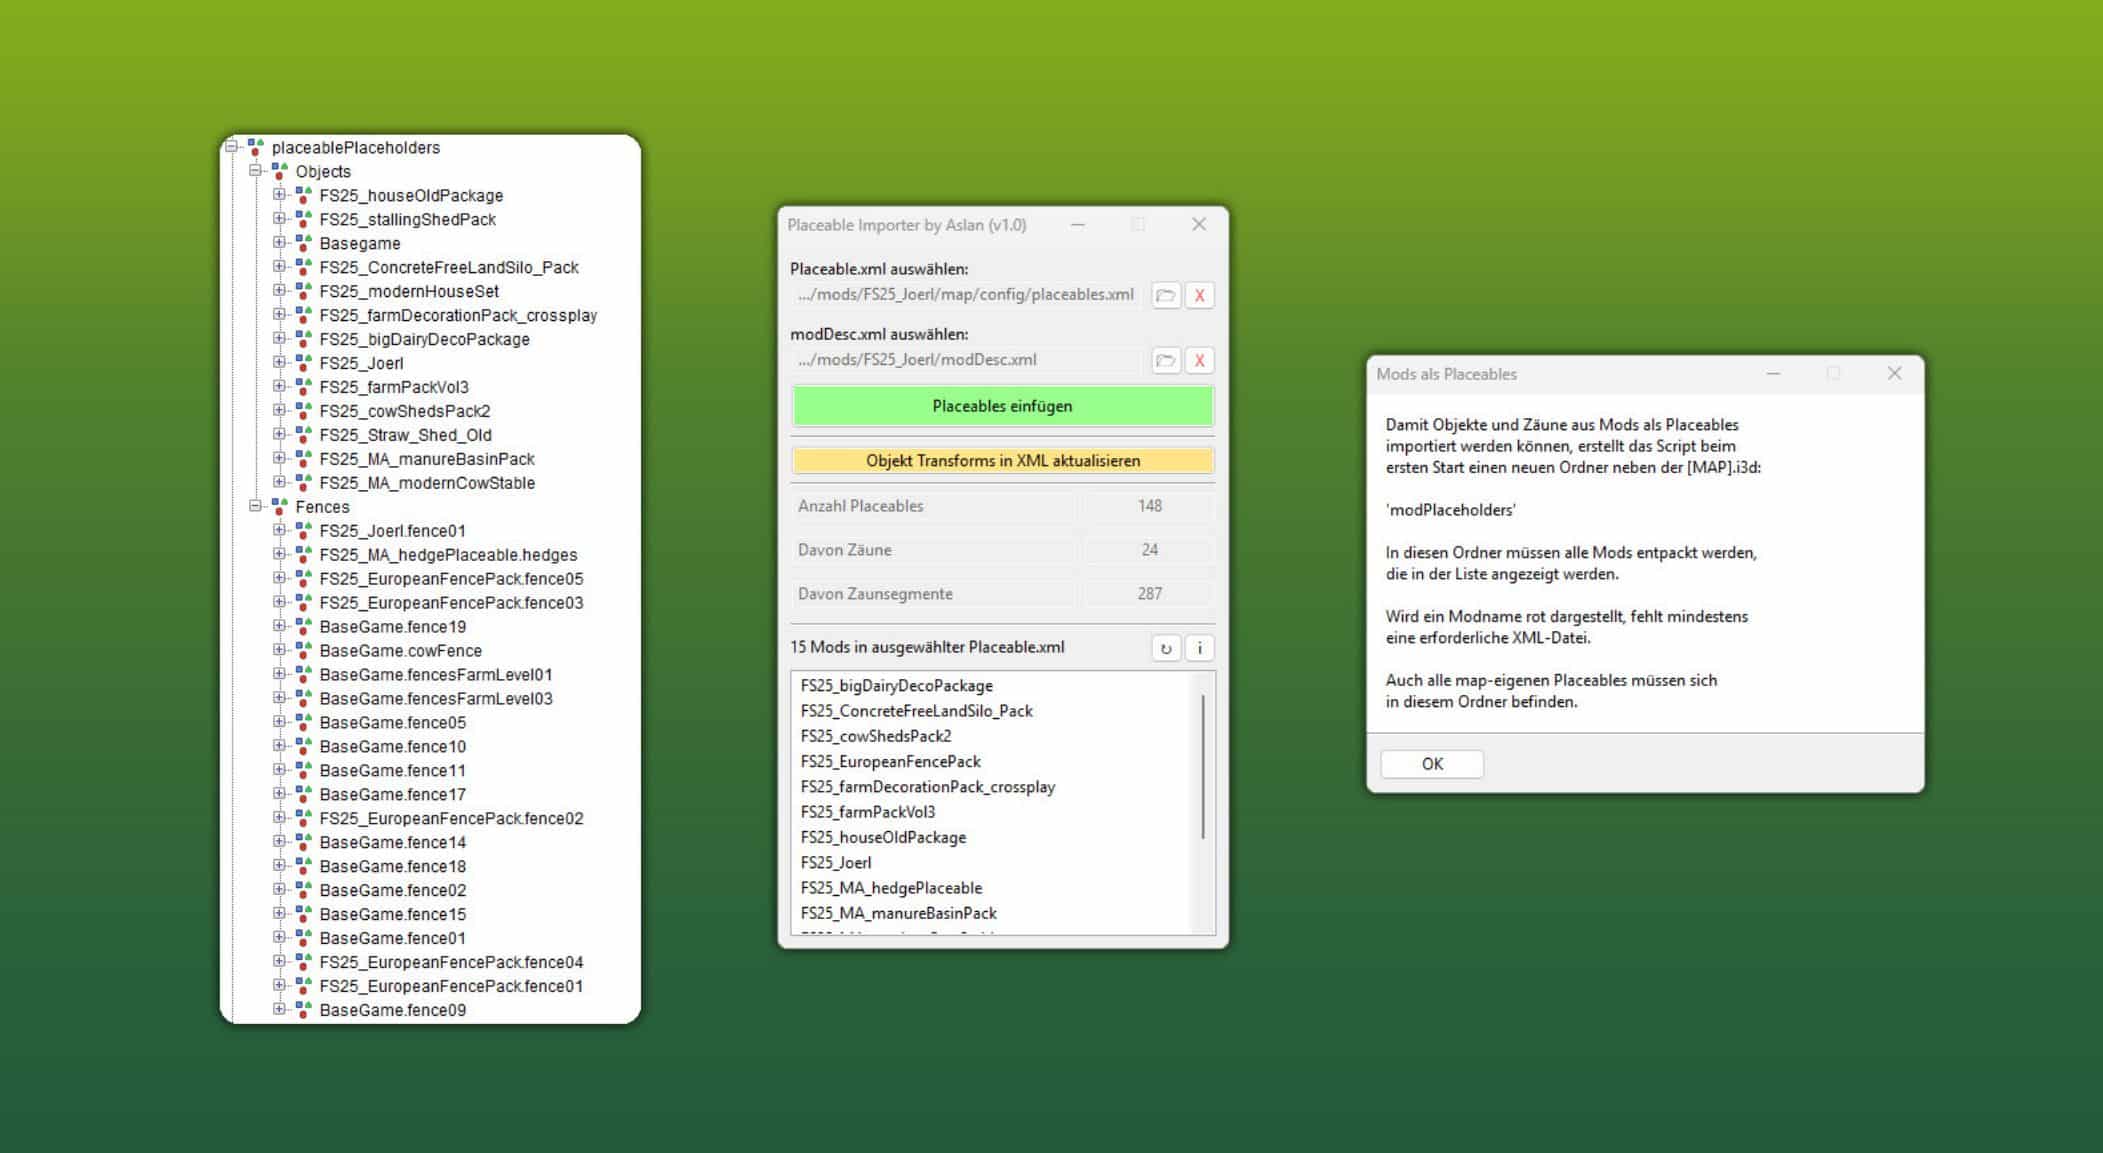Collapse the Fences tree branch

coord(255,507)
